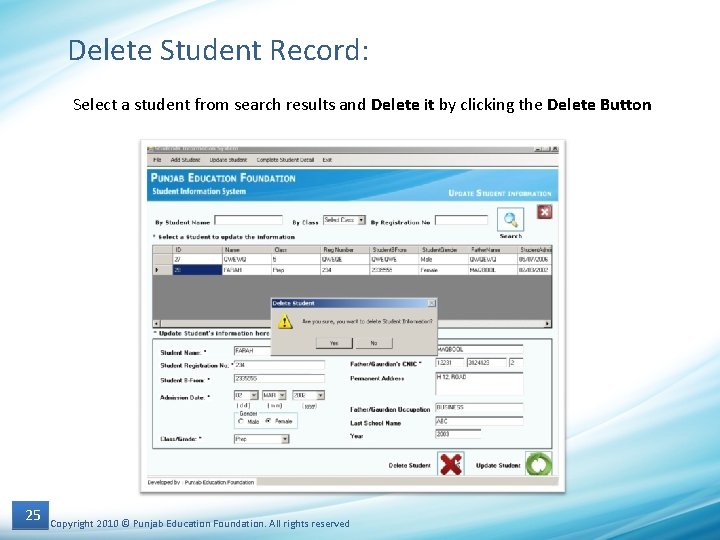720x540 pixels.
Task: Select the row with ID 27
Action: [x=352, y=259]
